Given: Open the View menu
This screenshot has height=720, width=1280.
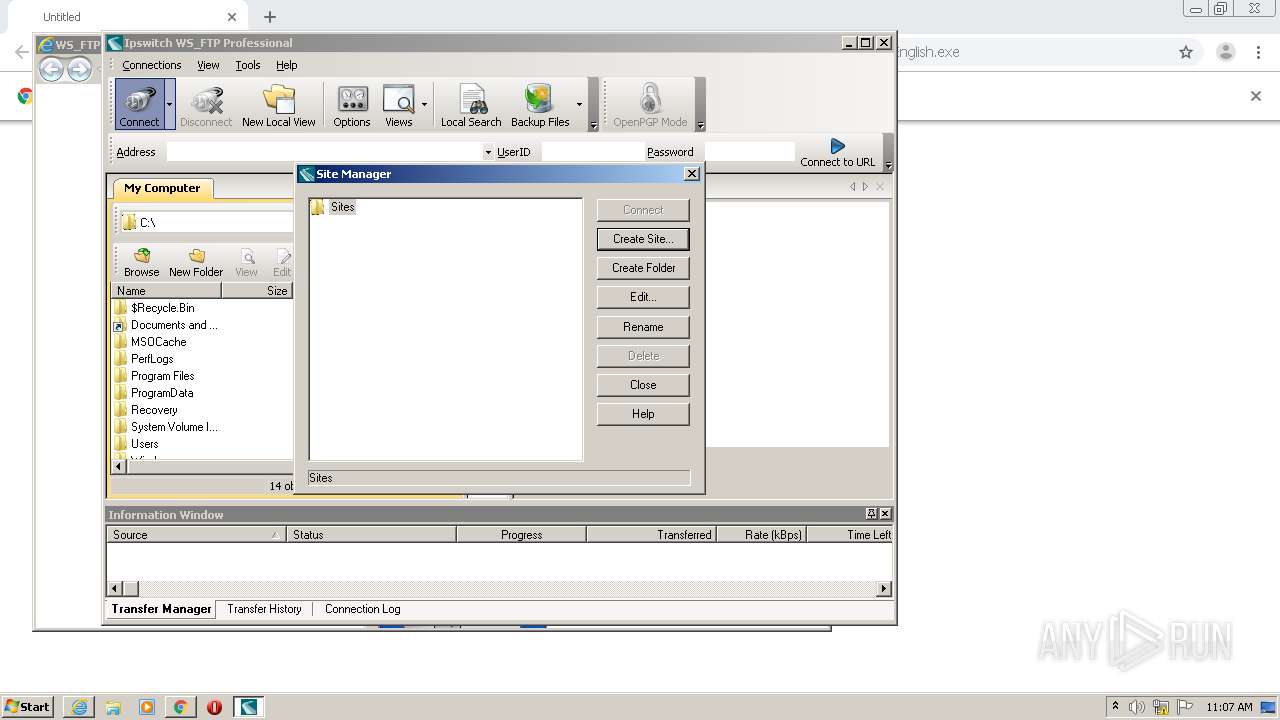Looking at the screenshot, I should [208, 65].
